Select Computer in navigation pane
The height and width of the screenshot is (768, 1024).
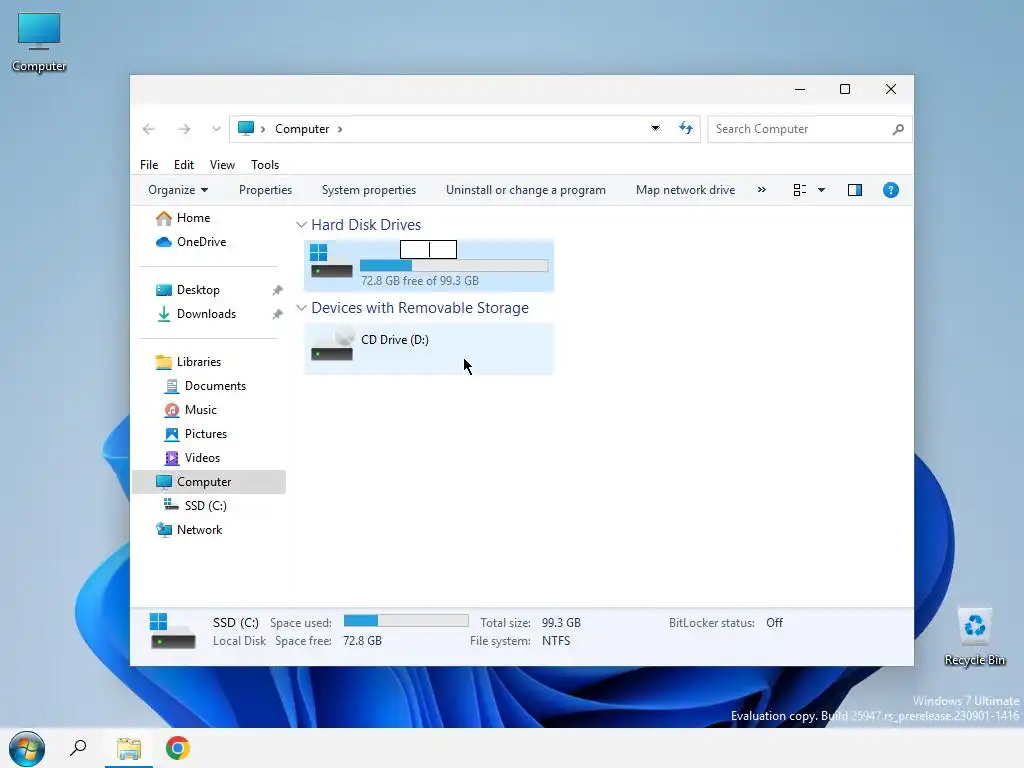point(209,482)
